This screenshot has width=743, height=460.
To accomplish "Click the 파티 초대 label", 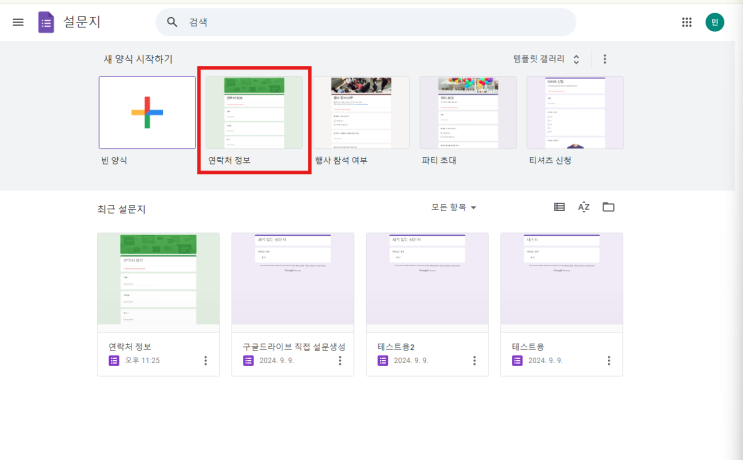I will pyautogui.click(x=439, y=160).
